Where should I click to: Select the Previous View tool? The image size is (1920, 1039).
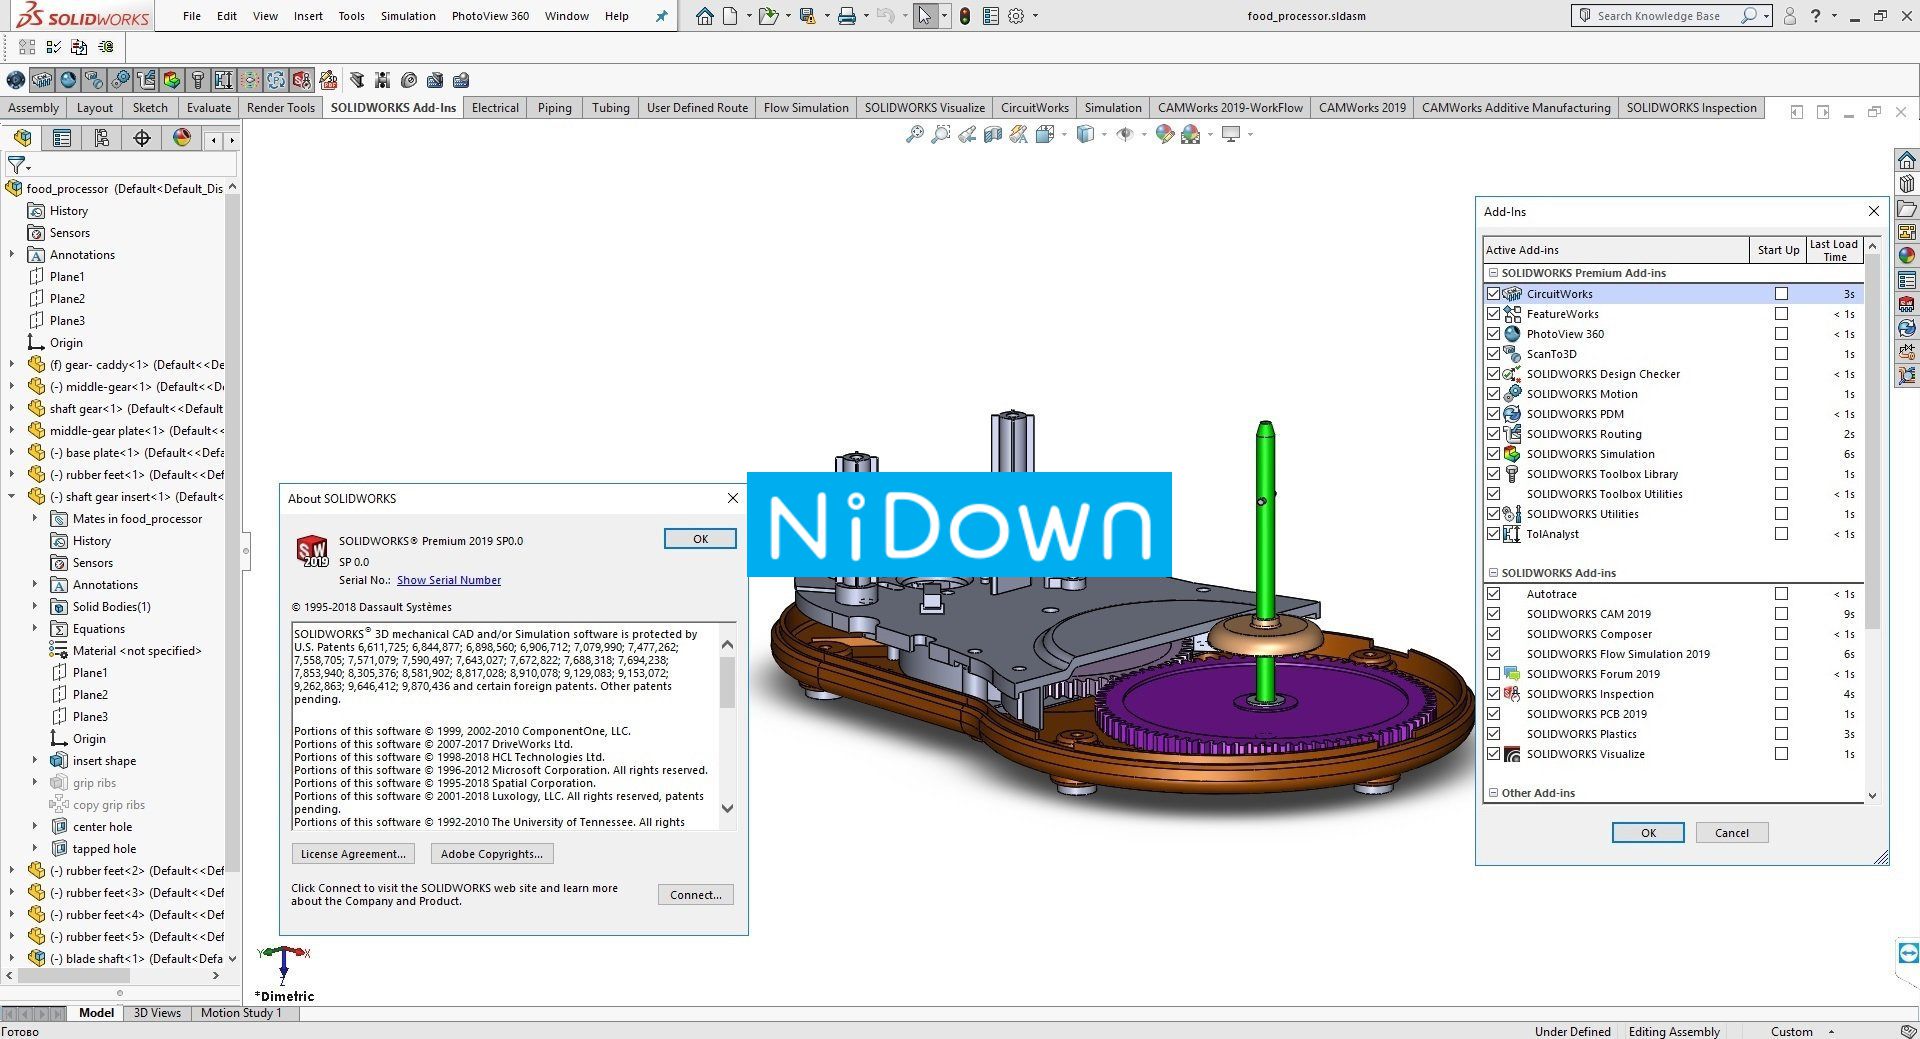coord(967,135)
